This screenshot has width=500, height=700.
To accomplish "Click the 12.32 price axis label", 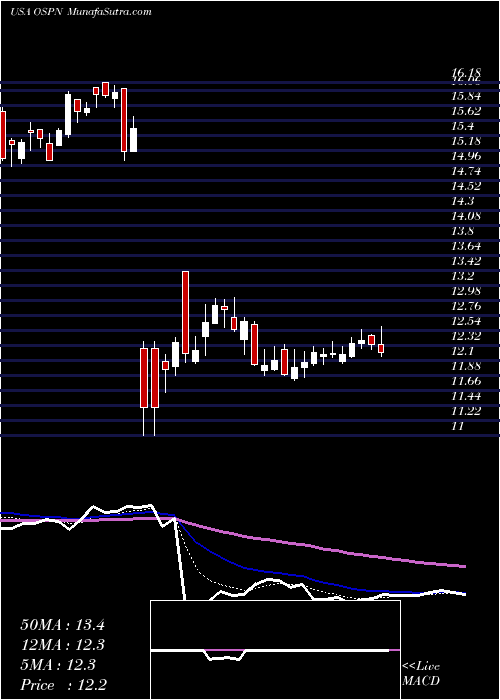I will pos(466,336).
